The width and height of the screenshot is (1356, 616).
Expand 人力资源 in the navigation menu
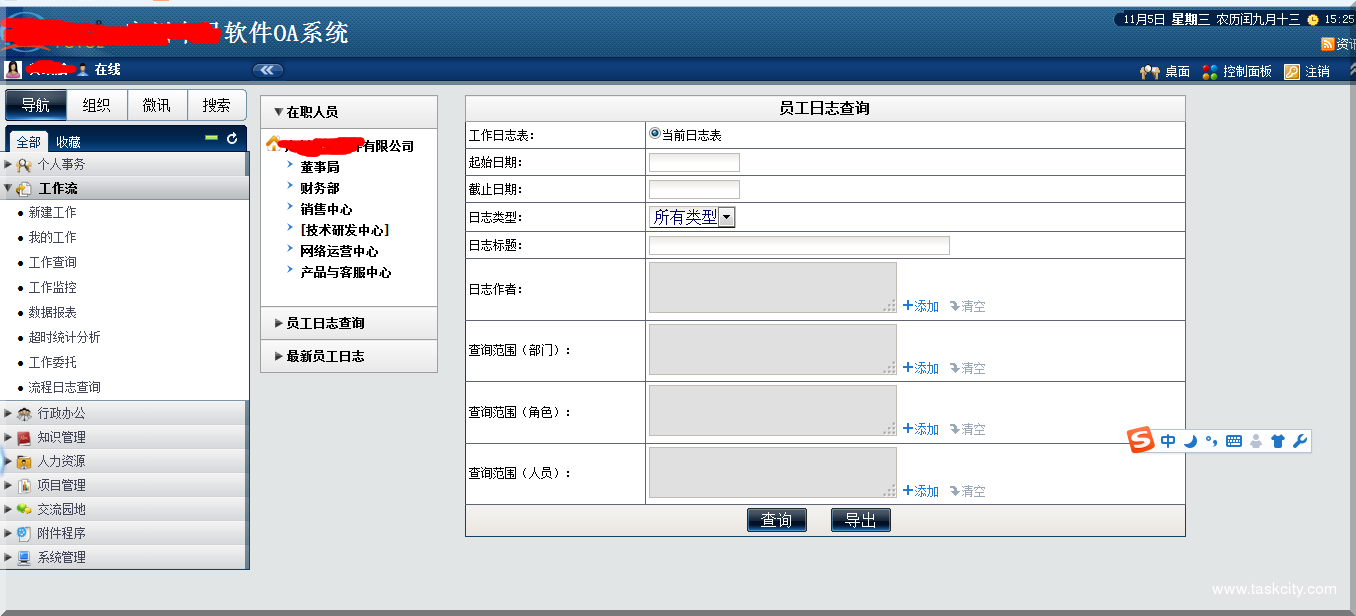pyautogui.click(x=61, y=461)
